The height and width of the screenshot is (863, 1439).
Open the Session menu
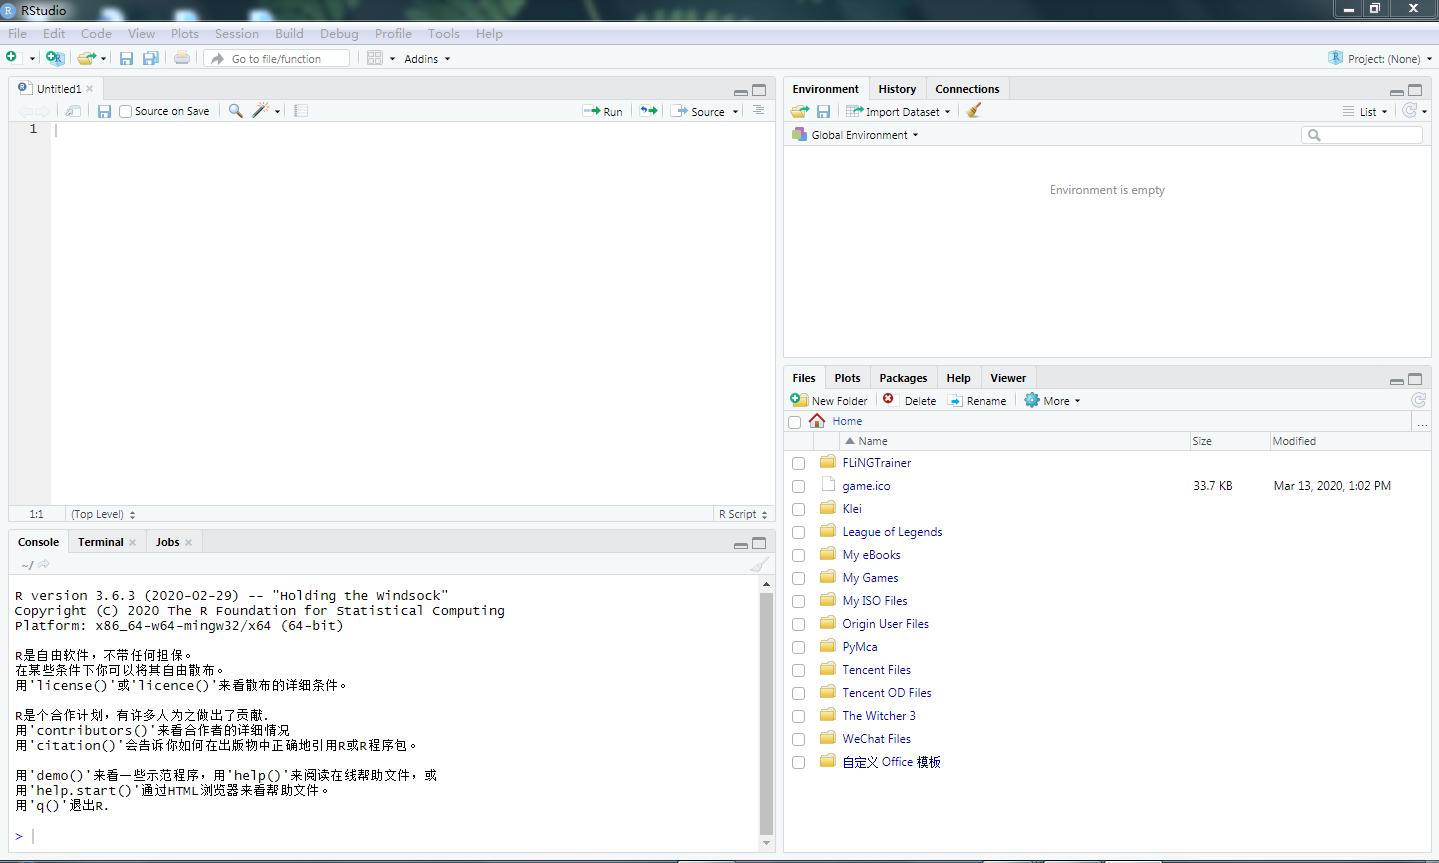coord(237,33)
